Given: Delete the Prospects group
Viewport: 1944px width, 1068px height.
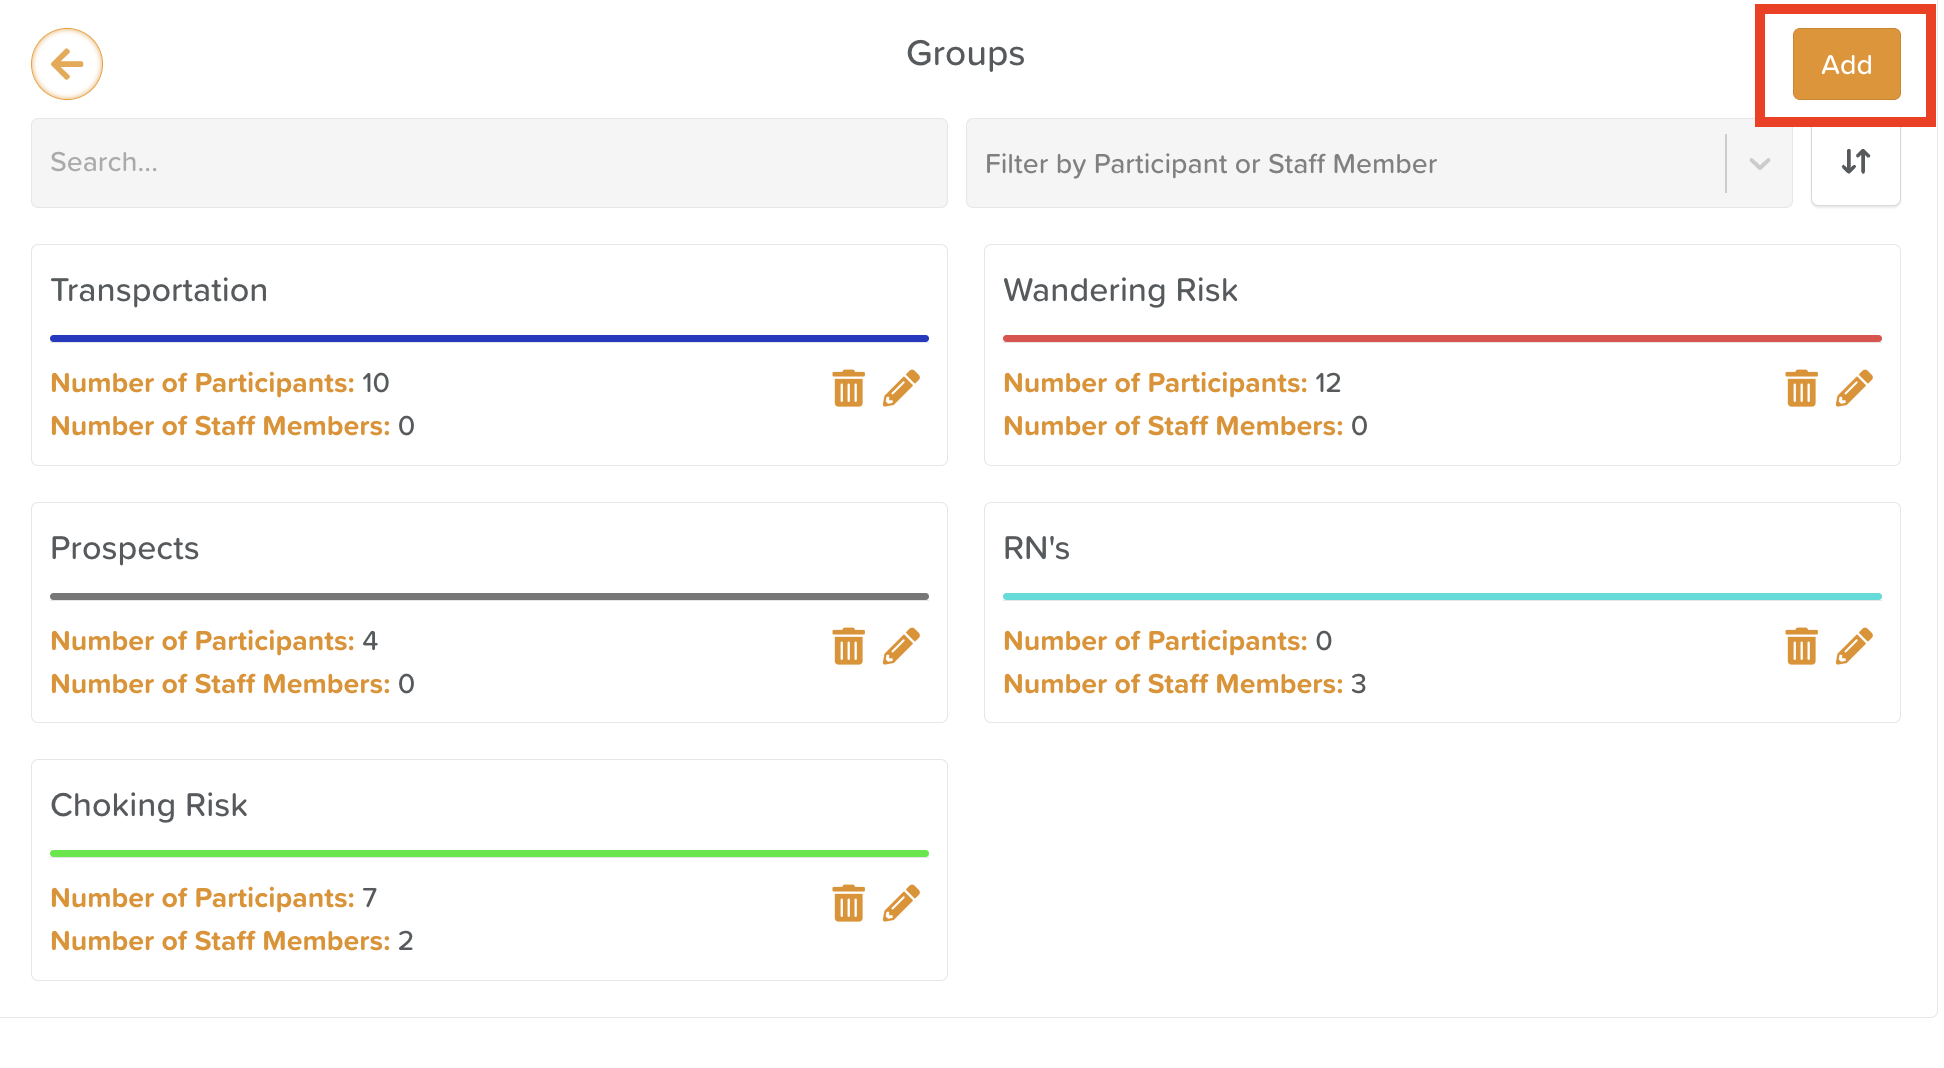Looking at the screenshot, I should pos(848,646).
